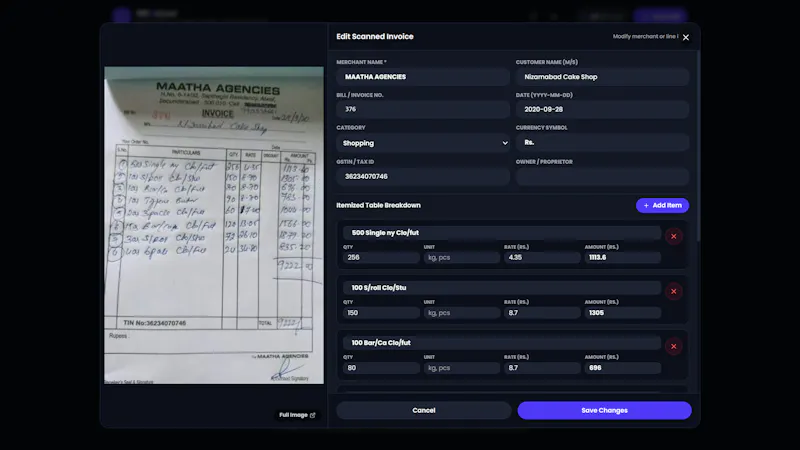This screenshot has height=450, width=800.
Task: Edit rate 8.7 of the 100 Bar/Ca item
Action: [542, 368]
